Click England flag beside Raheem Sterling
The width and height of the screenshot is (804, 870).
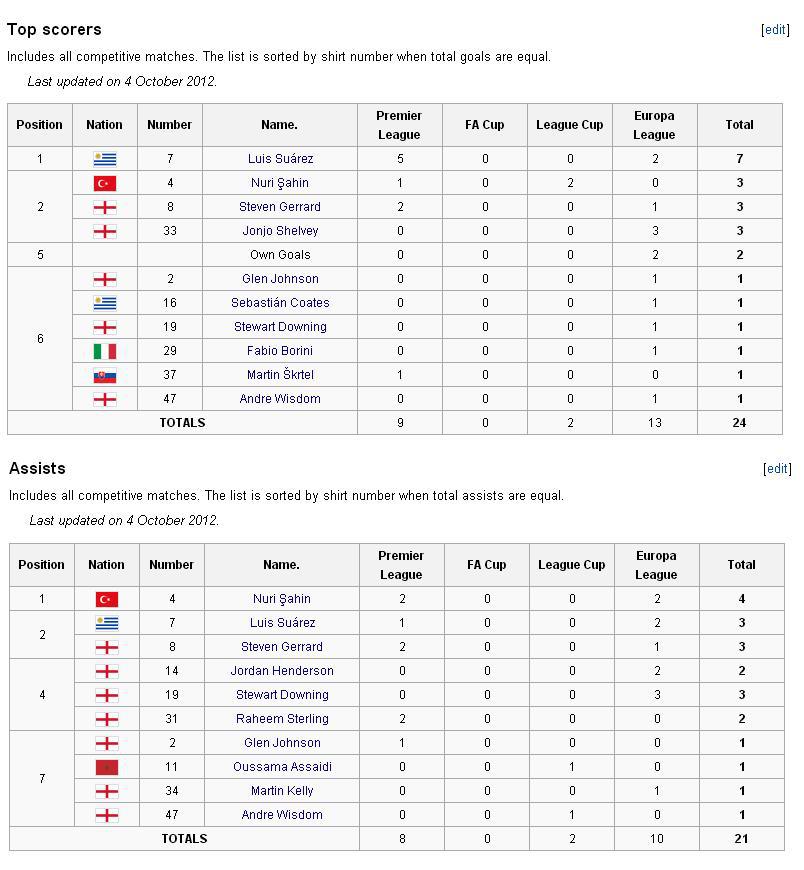pyautogui.click(x=107, y=720)
